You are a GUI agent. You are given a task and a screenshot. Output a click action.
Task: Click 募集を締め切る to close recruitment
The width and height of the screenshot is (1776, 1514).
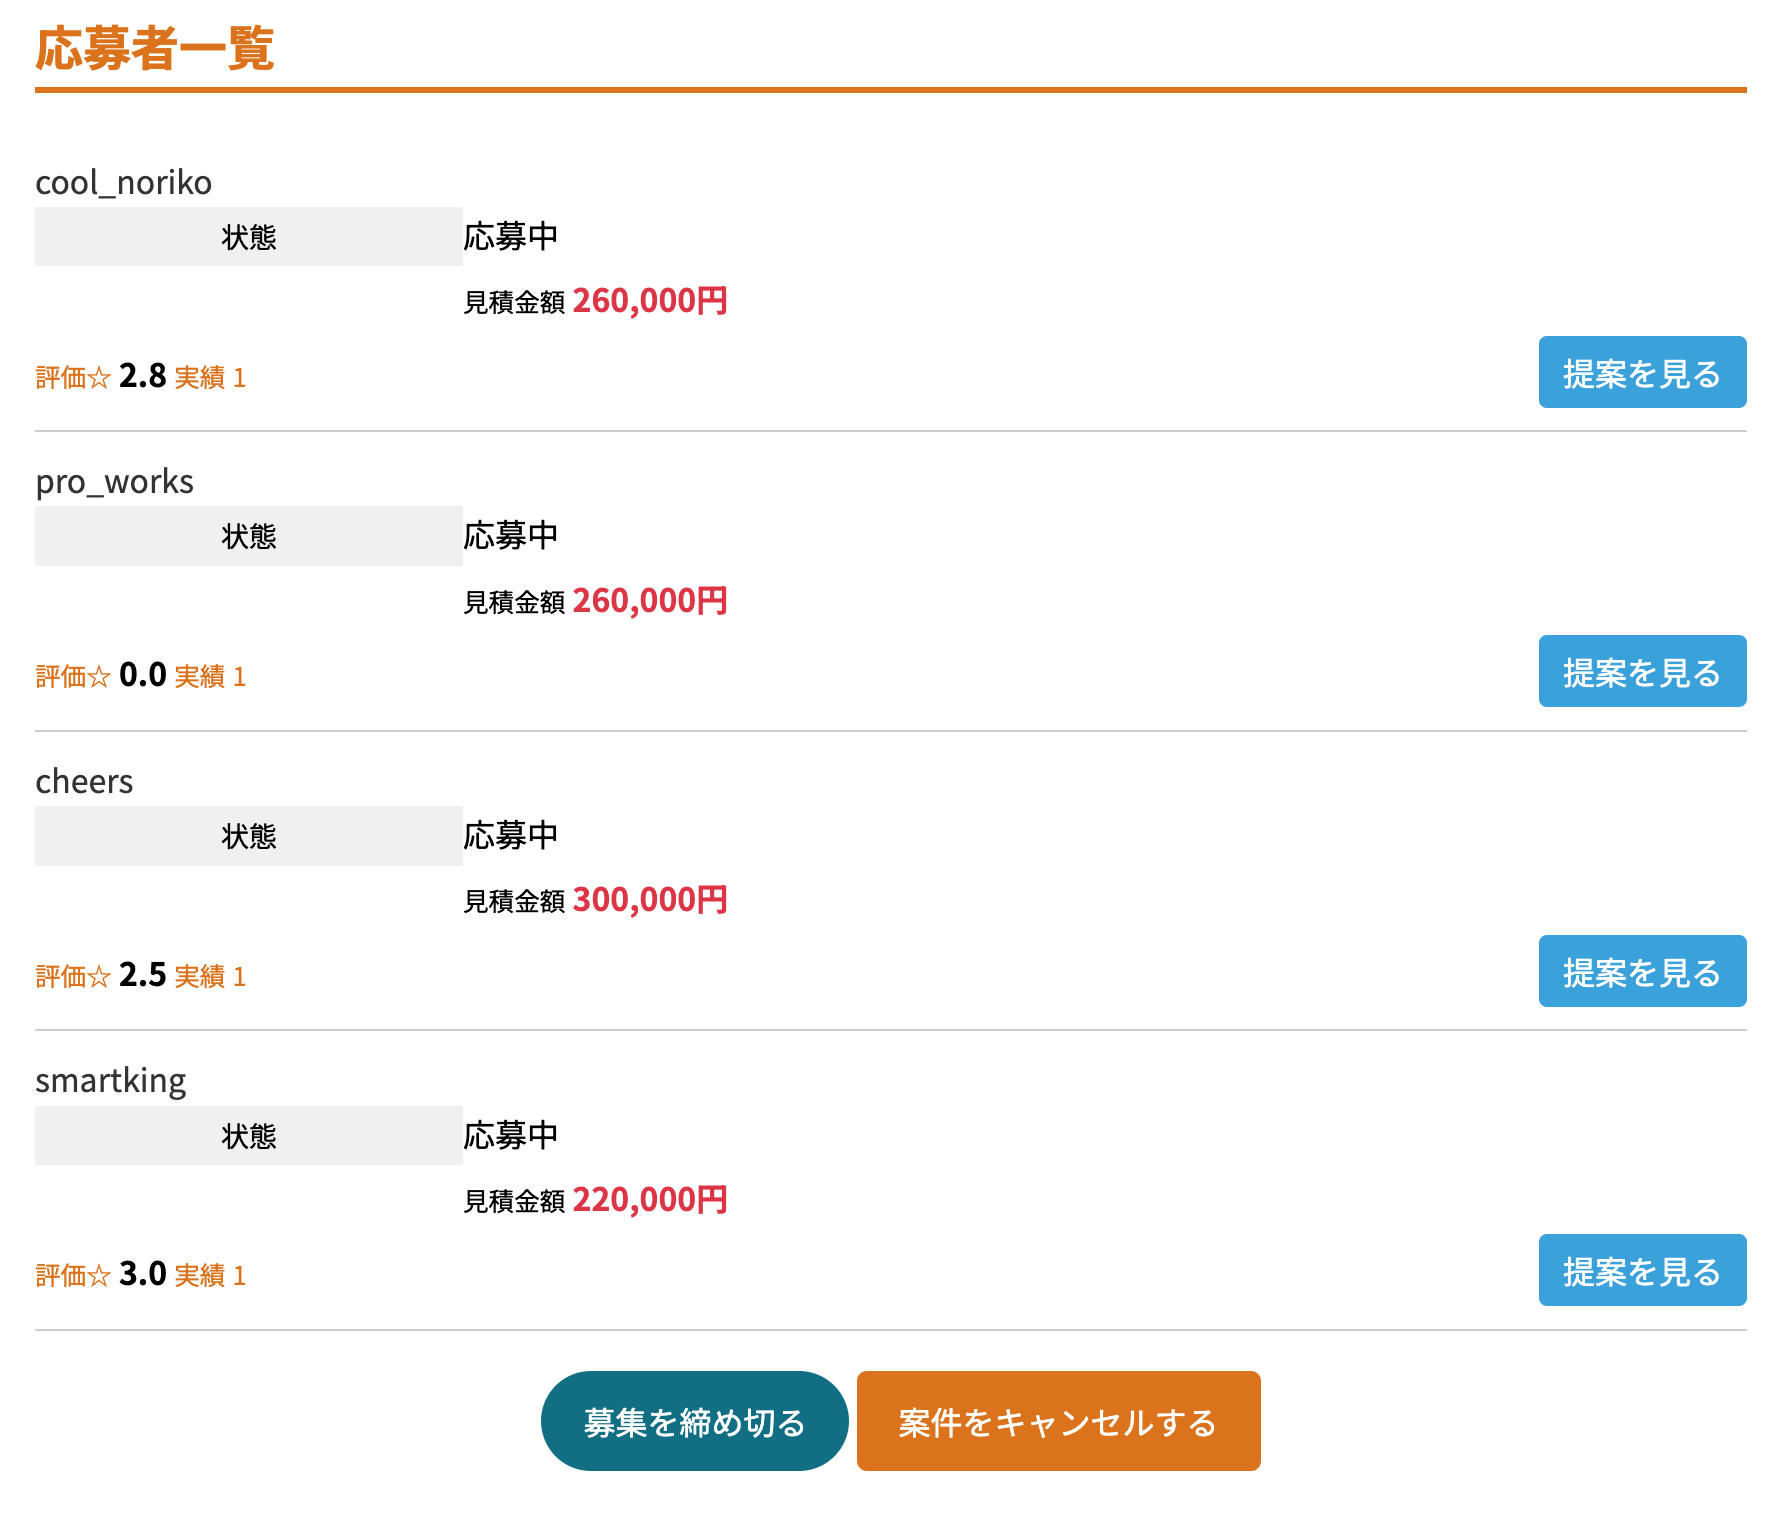pyautogui.click(x=694, y=1421)
